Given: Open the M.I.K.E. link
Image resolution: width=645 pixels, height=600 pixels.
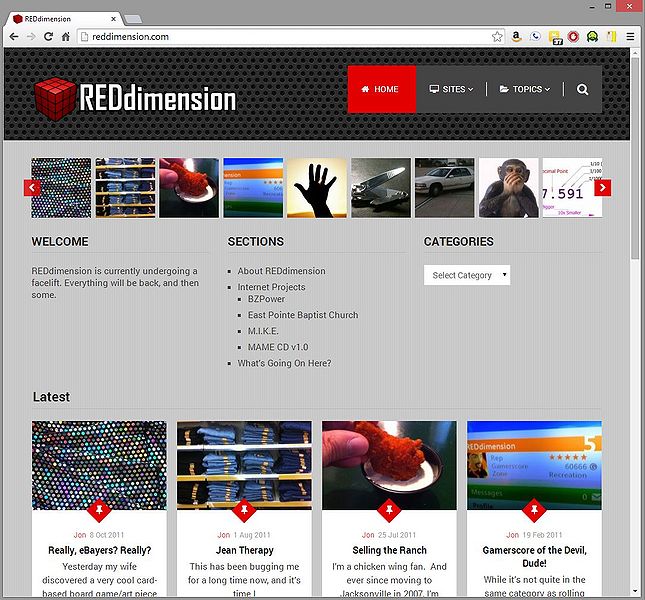Looking at the screenshot, I should pyautogui.click(x=263, y=331).
